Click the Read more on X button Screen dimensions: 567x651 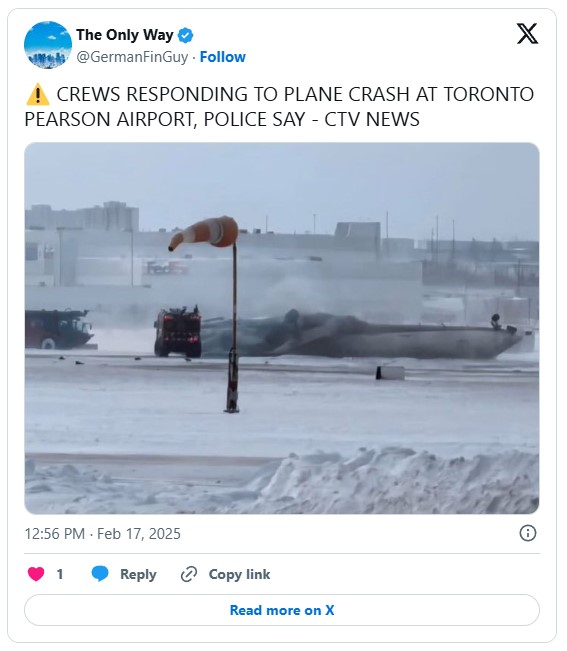(282, 610)
